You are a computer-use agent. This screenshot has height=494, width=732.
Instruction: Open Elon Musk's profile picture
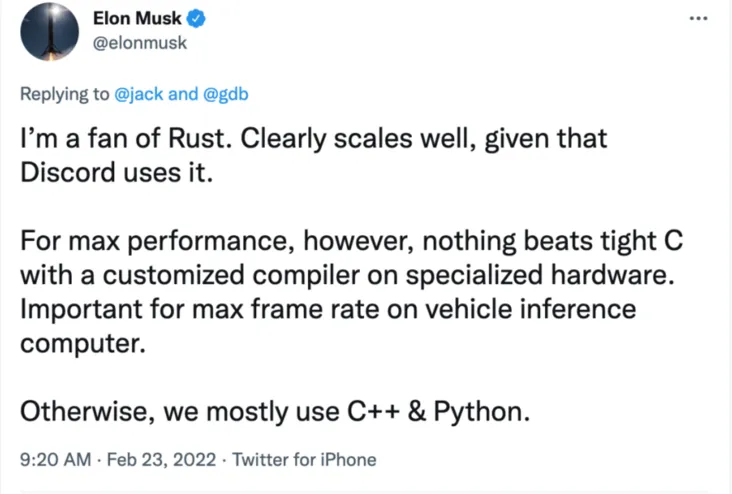point(49,32)
